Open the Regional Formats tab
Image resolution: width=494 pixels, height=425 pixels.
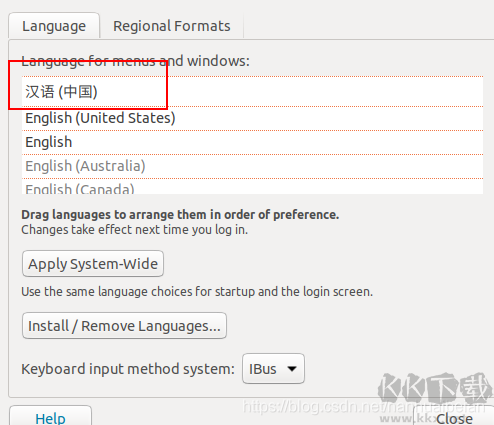pos(172,26)
